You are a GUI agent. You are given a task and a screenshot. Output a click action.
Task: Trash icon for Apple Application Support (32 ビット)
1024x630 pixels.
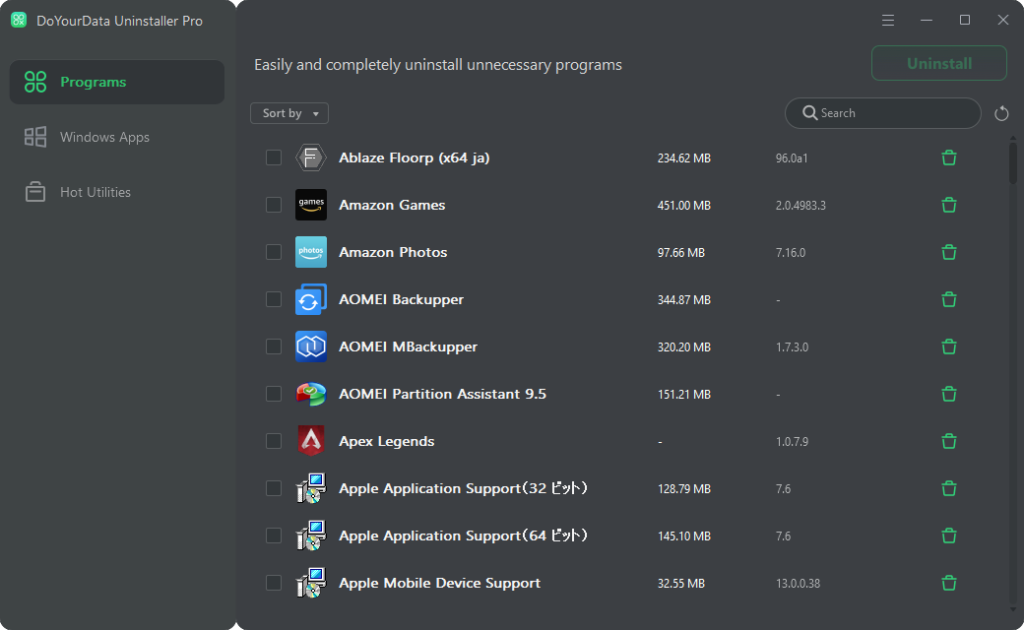(x=949, y=488)
